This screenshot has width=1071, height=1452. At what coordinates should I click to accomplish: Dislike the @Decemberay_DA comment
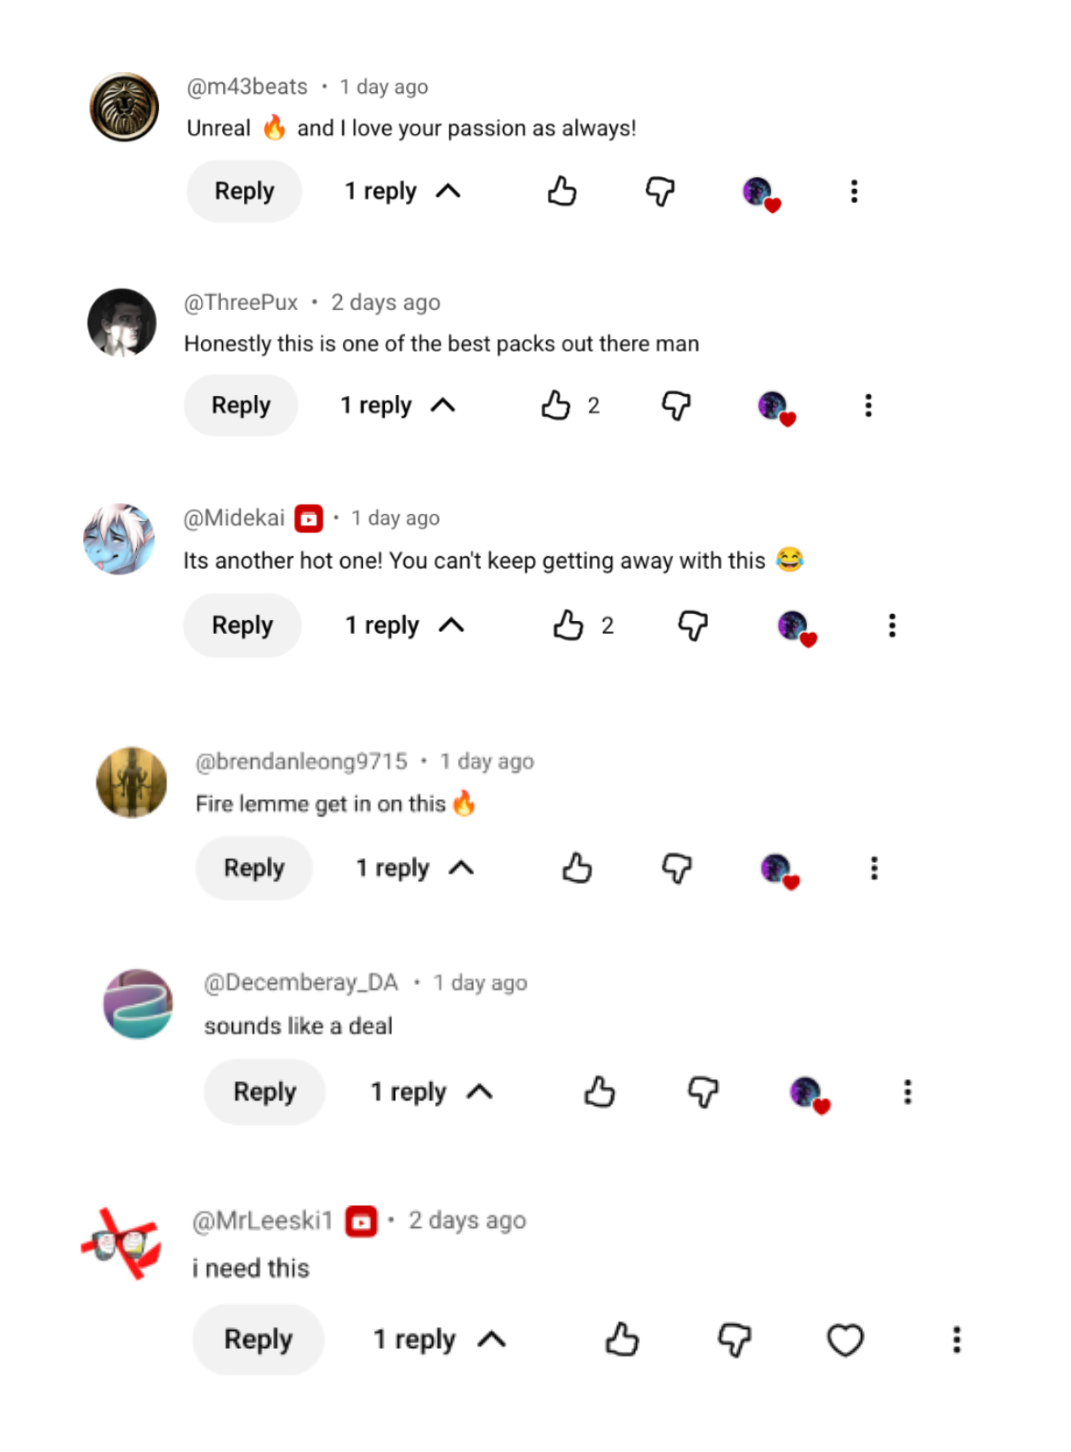coord(703,1091)
